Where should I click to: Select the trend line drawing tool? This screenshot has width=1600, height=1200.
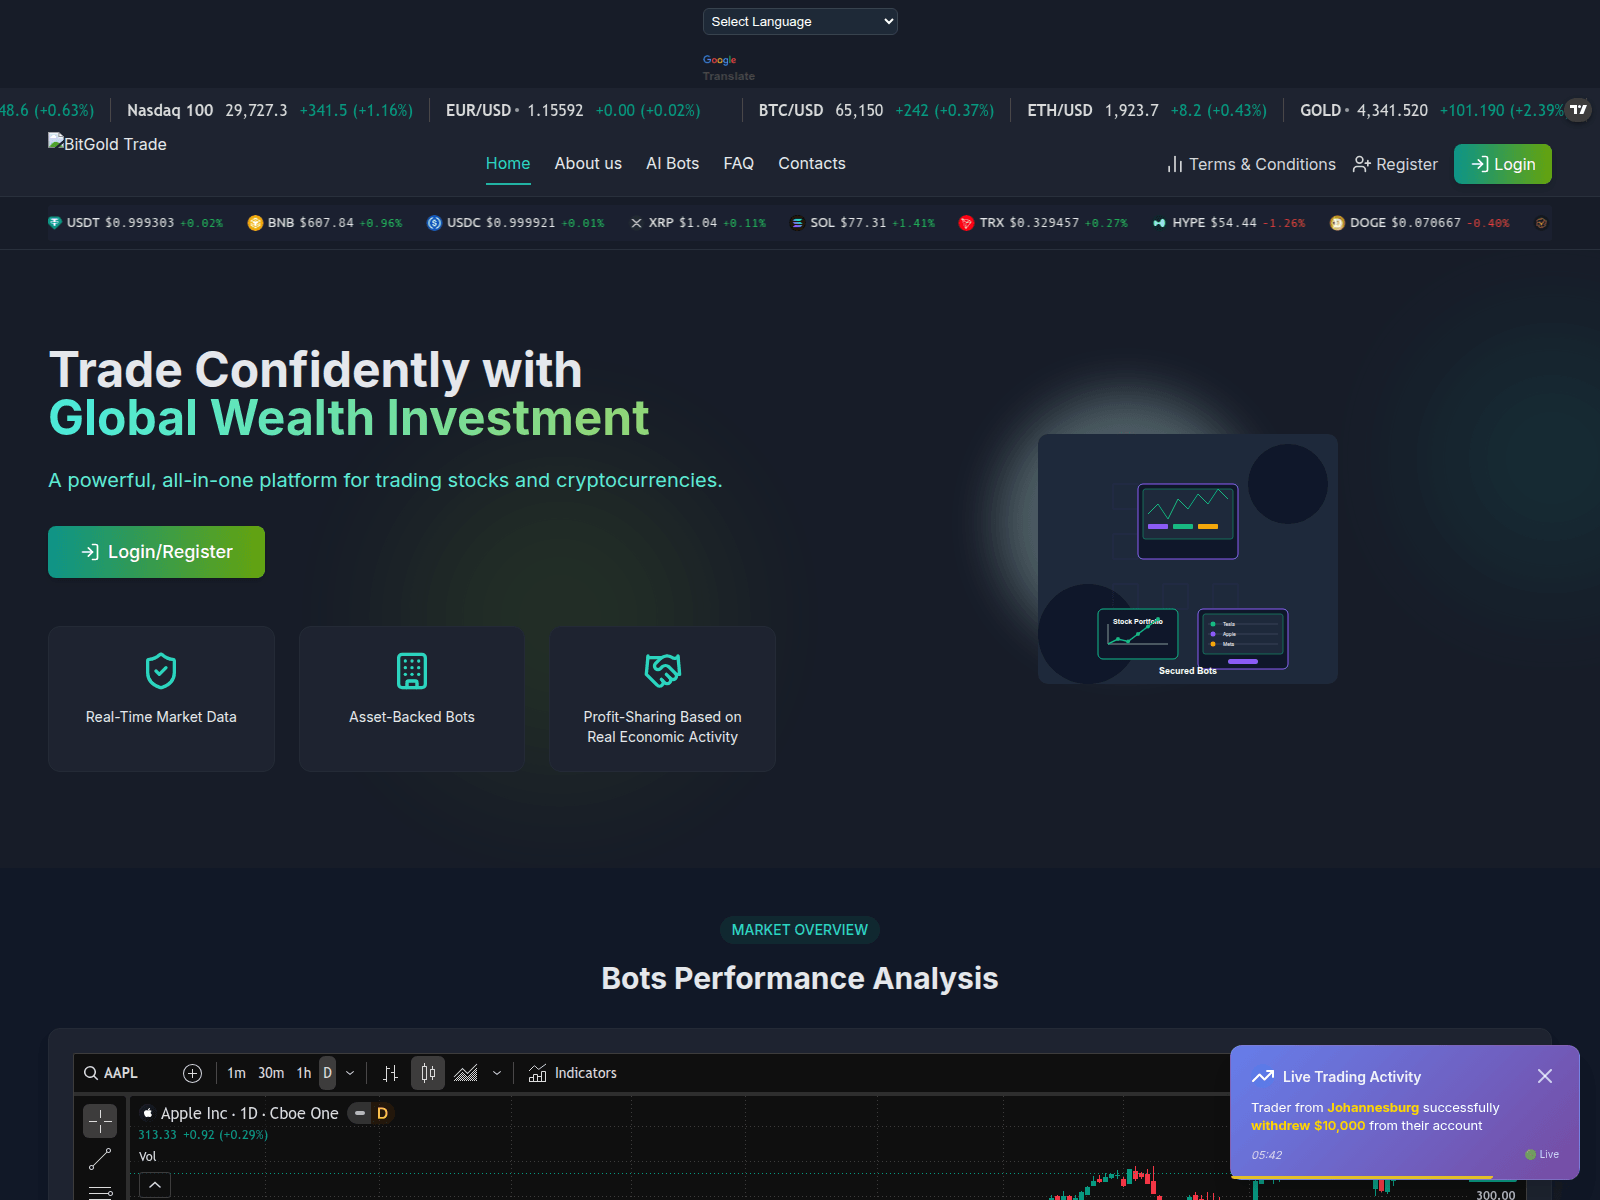100,1160
